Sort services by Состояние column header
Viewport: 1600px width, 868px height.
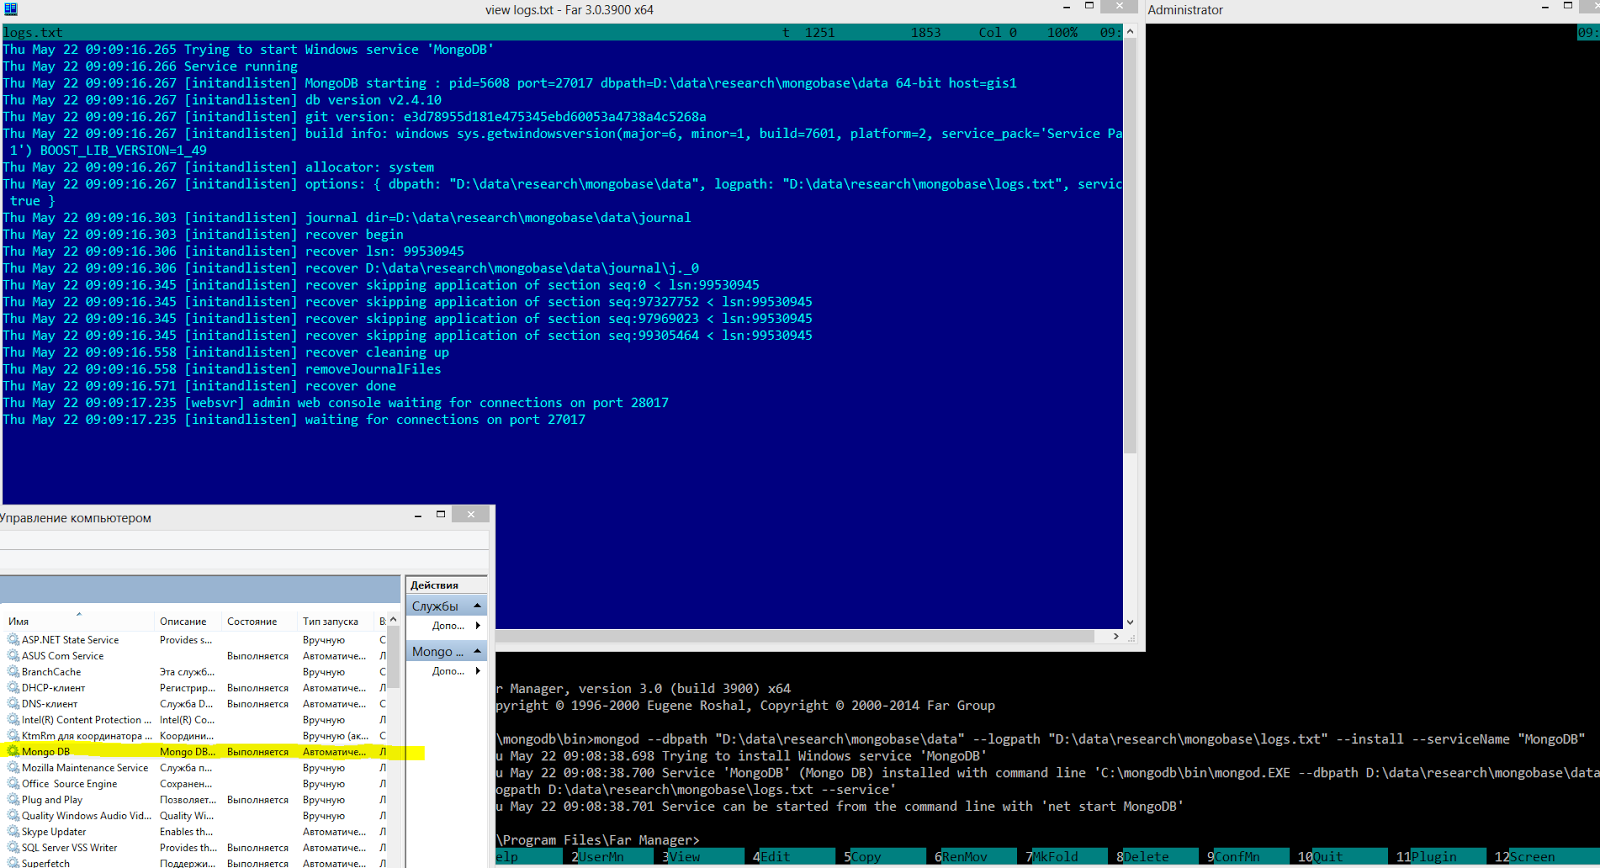click(259, 621)
